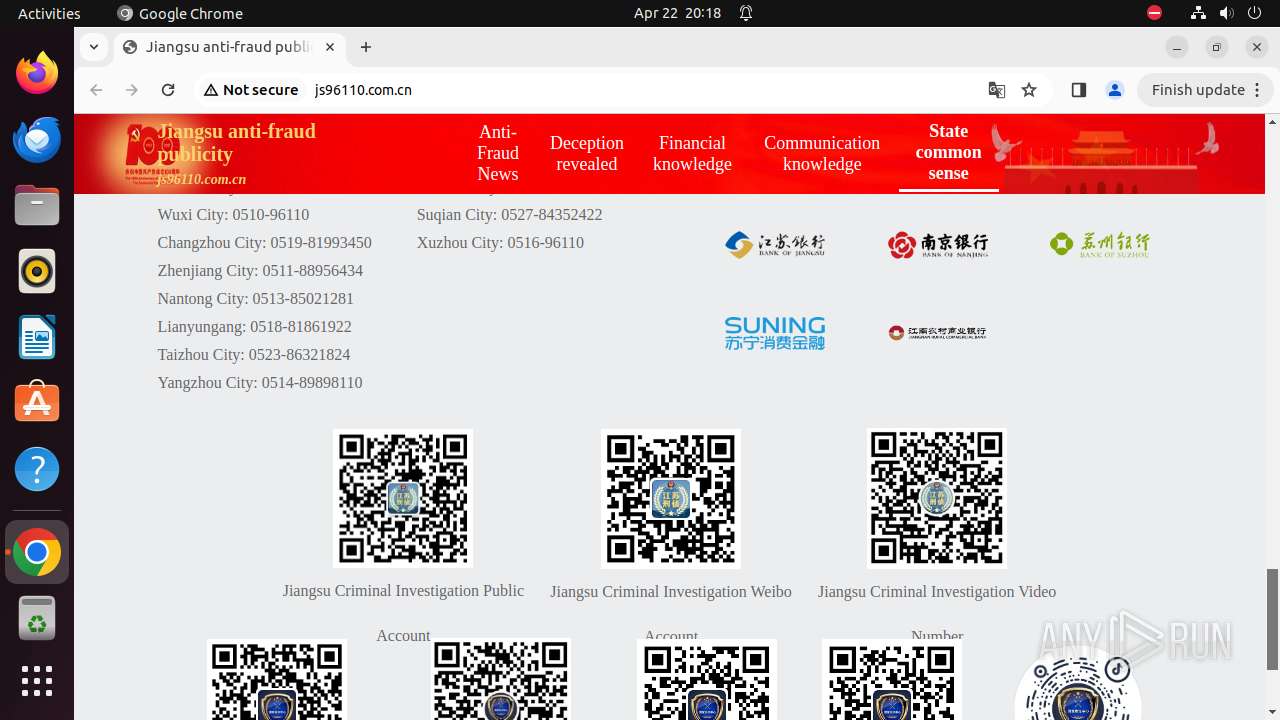Image resolution: width=1280 pixels, height=720 pixels.
Task: Open Activities overview
Action: click(x=49, y=13)
